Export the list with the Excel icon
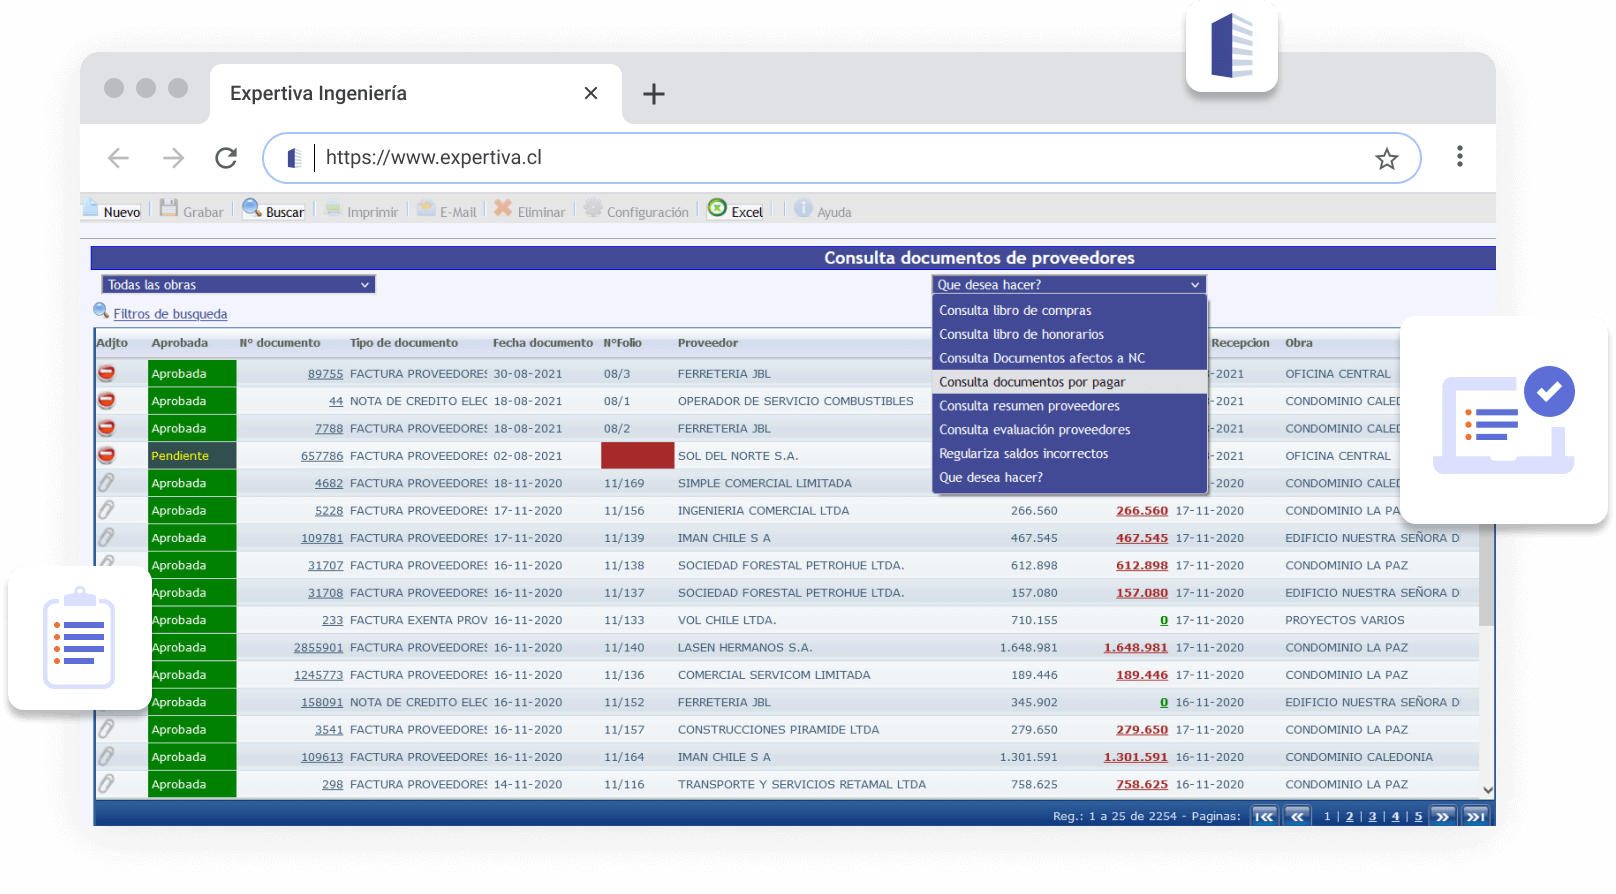 tap(717, 208)
